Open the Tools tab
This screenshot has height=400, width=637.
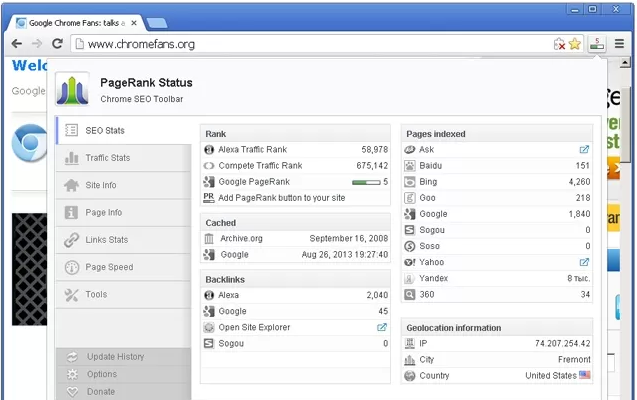[x=124, y=294]
